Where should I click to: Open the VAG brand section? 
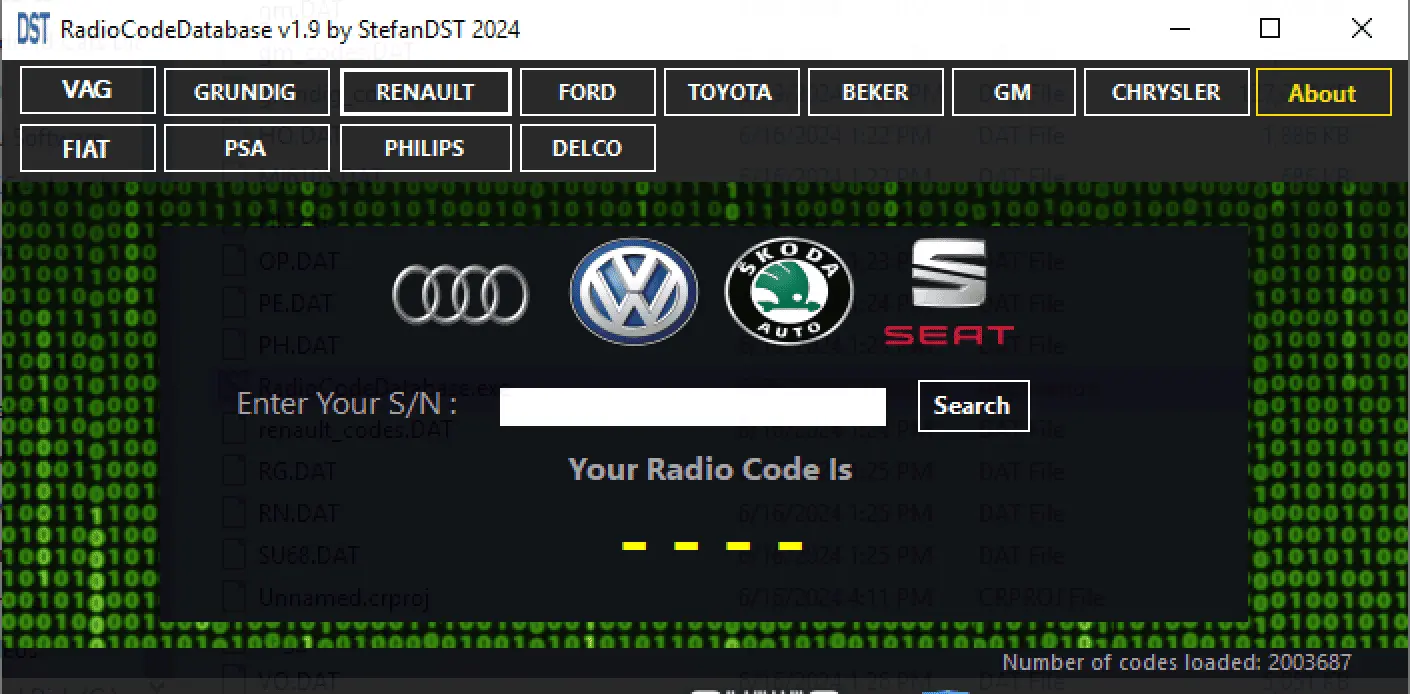(x=88, y=91)
